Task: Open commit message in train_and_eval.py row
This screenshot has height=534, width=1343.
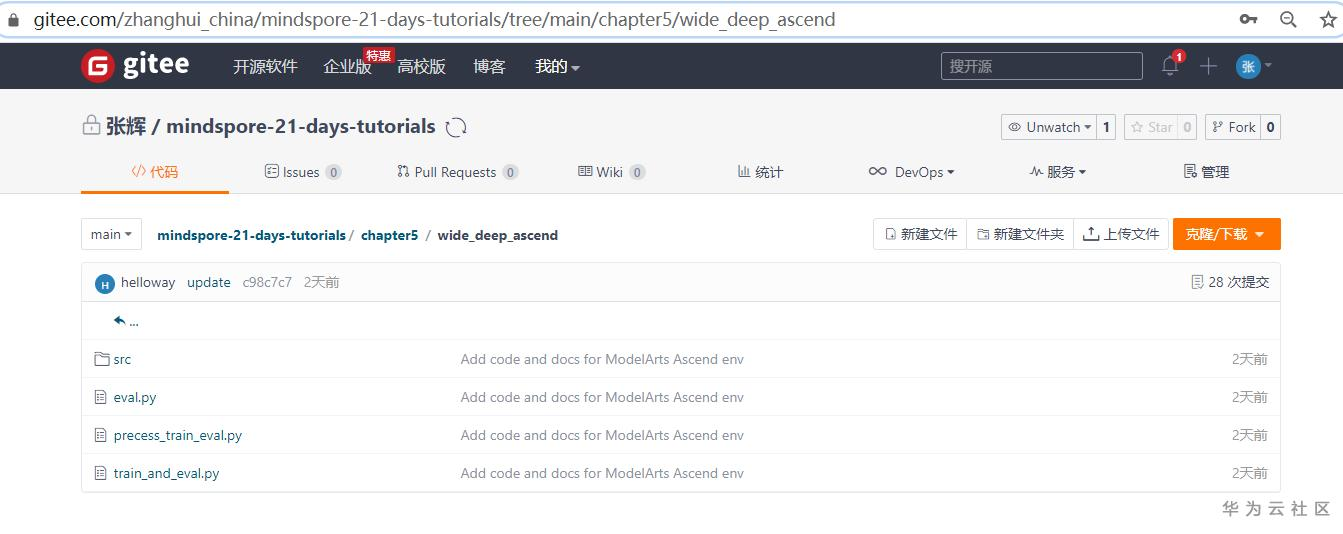Action: [x=602, y=473]
